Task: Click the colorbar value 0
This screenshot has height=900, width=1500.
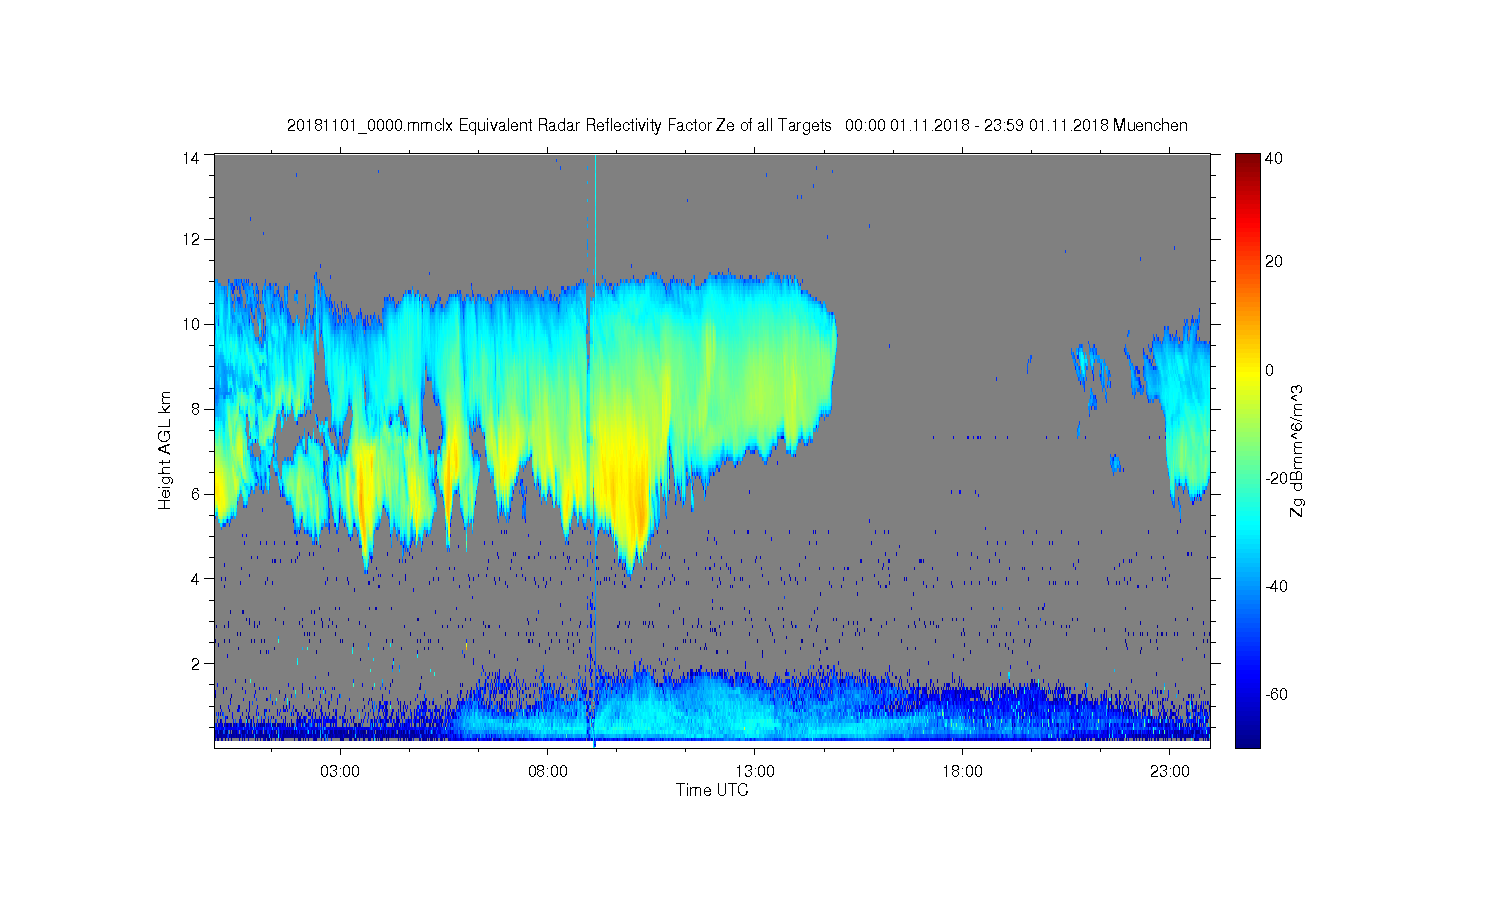Action: point(1270,370)
